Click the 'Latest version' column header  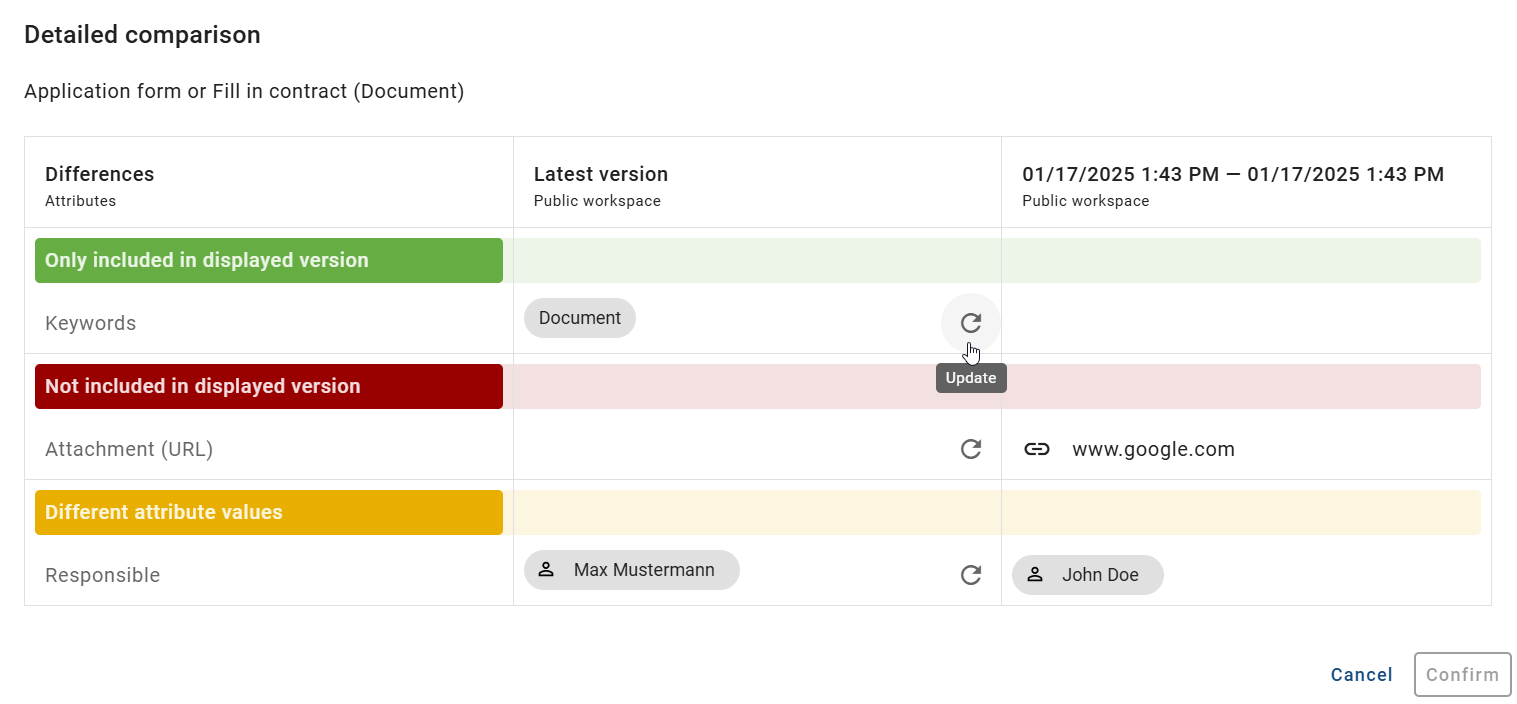(x=600, y=174)
